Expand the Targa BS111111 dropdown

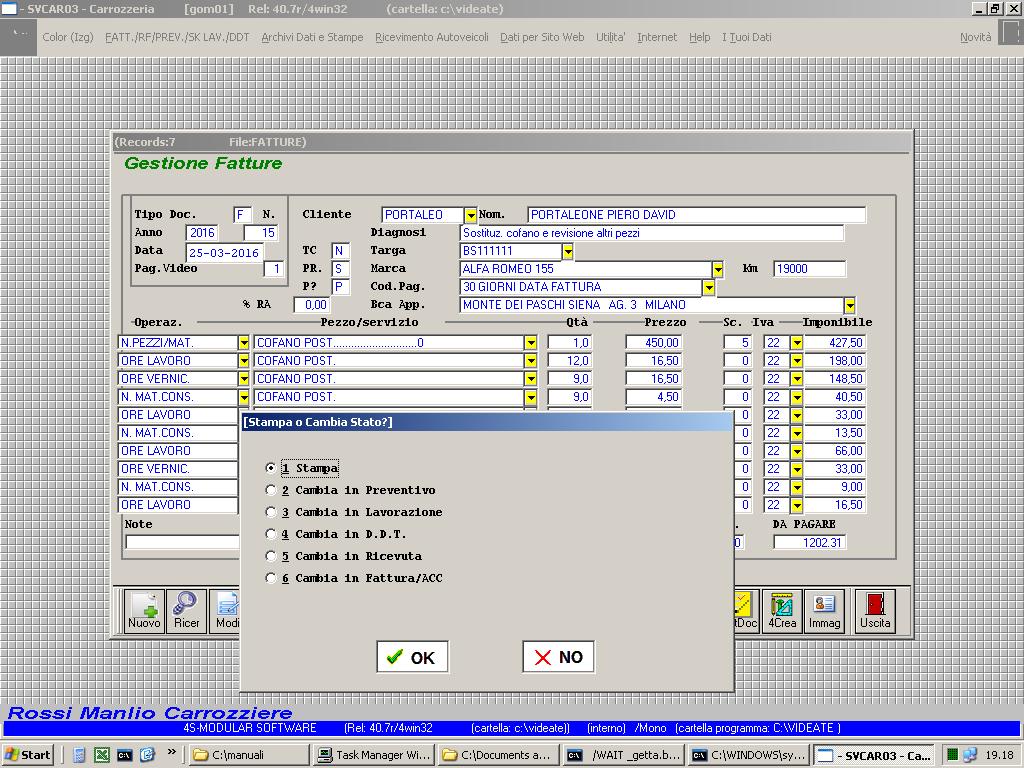[x=568, y=251]
